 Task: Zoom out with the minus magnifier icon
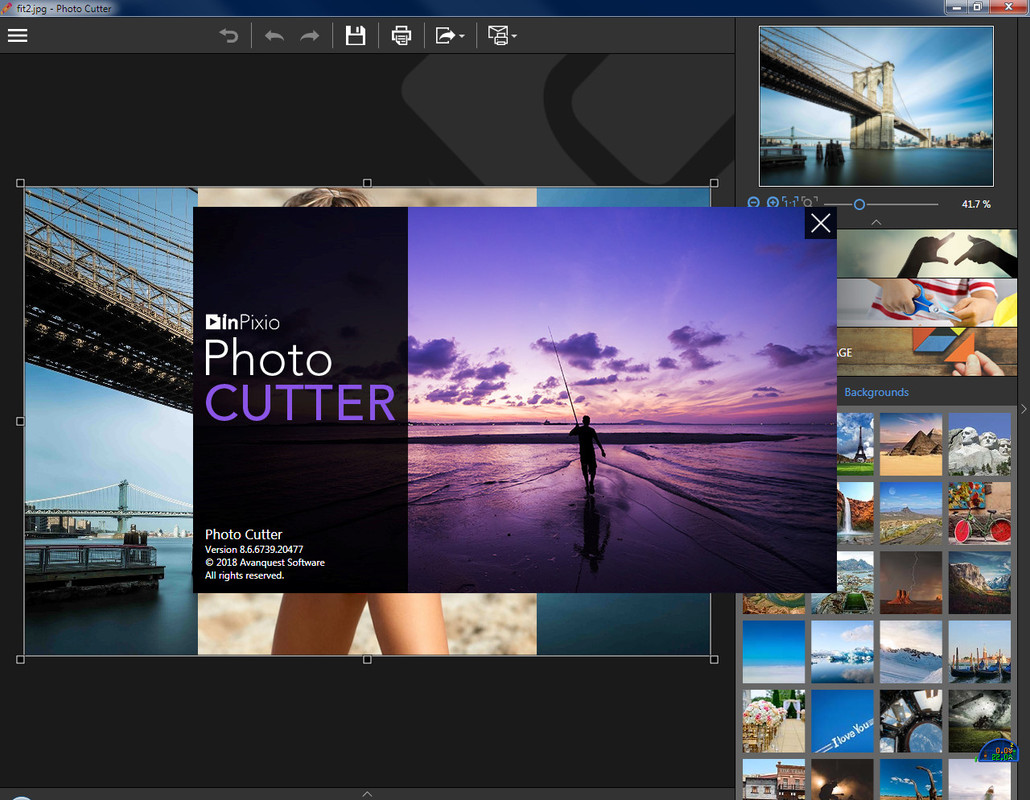(754, 203)
